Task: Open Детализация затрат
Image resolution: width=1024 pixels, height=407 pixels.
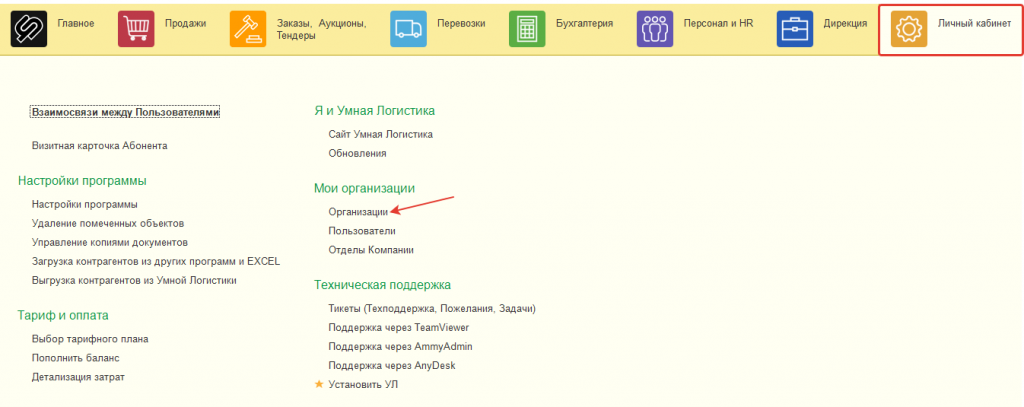Action: (x=78, y=377)
